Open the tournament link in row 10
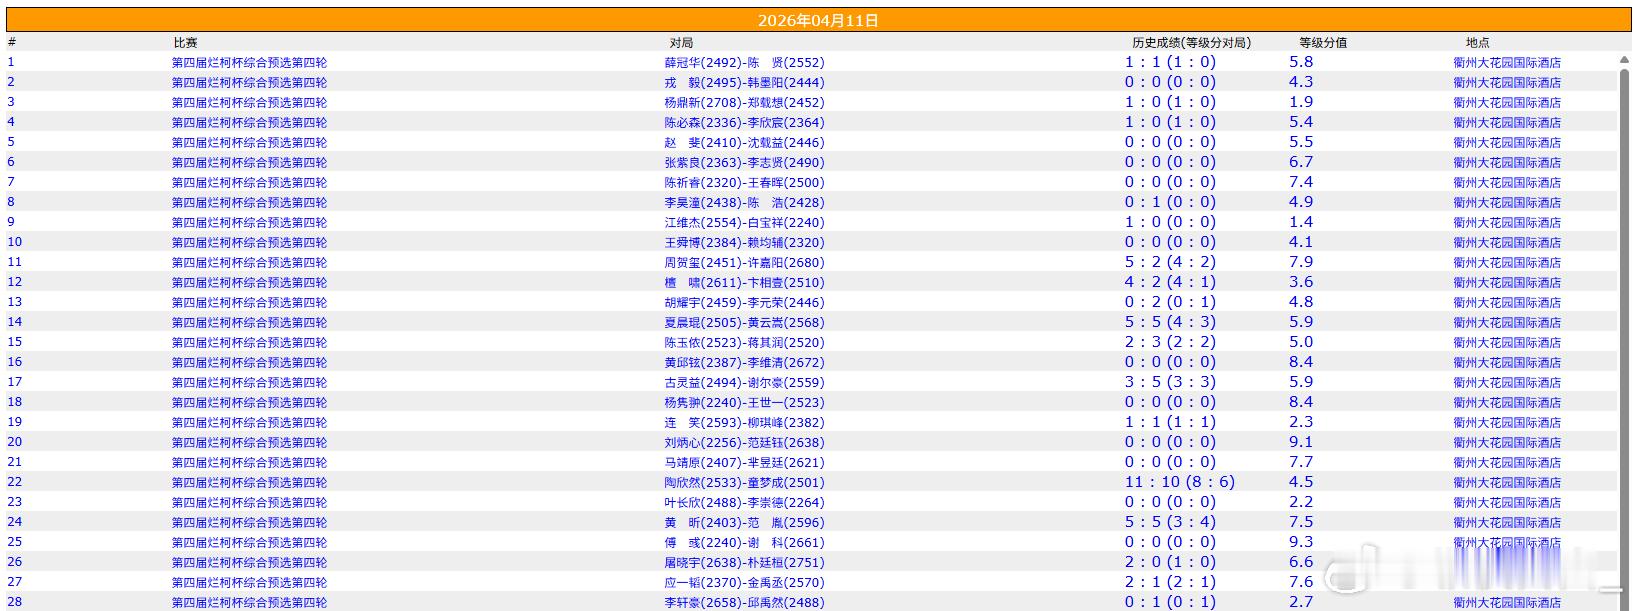The width and height of the screenshot is (1637, 611). (249, 242)
